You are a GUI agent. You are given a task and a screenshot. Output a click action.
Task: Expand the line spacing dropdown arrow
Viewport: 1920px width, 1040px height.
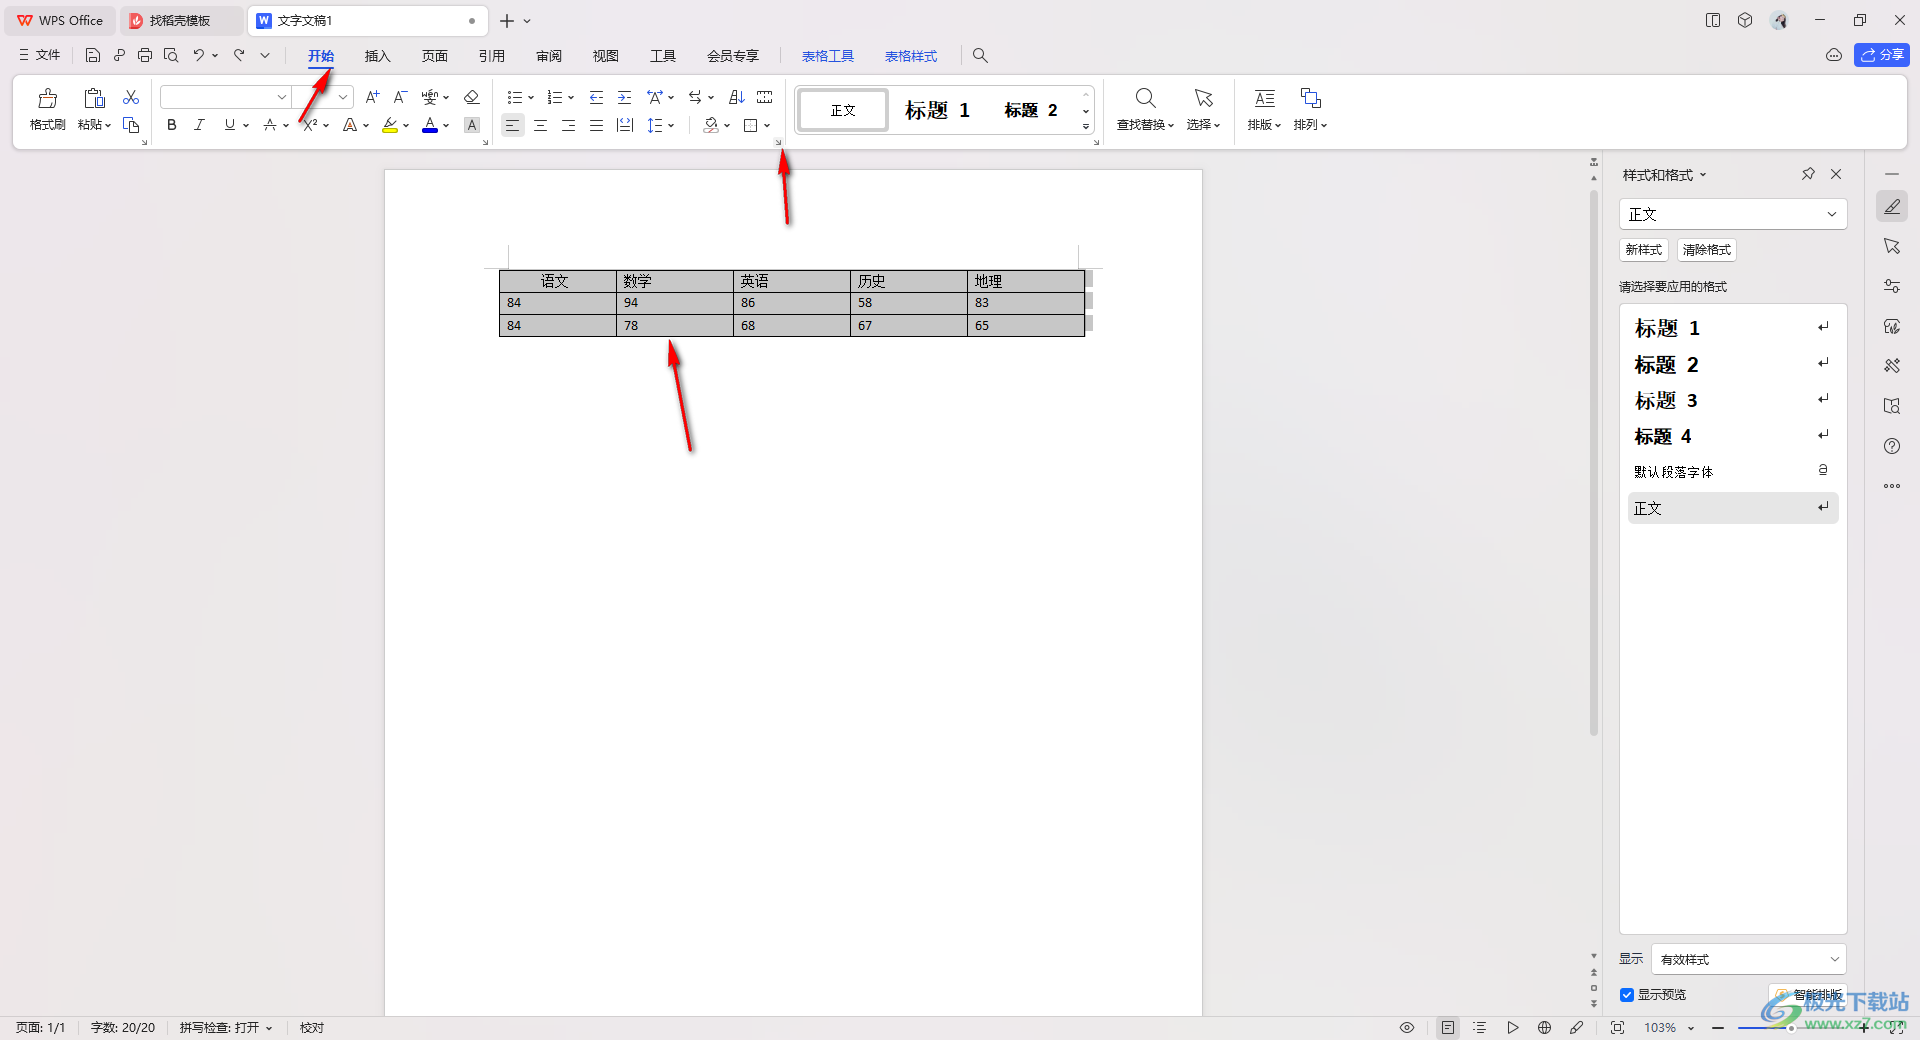click(671, 126)
